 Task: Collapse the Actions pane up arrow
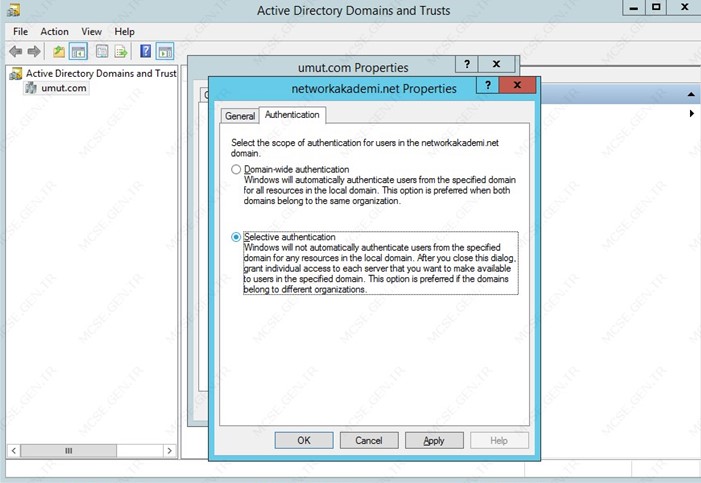pos(691,94)
